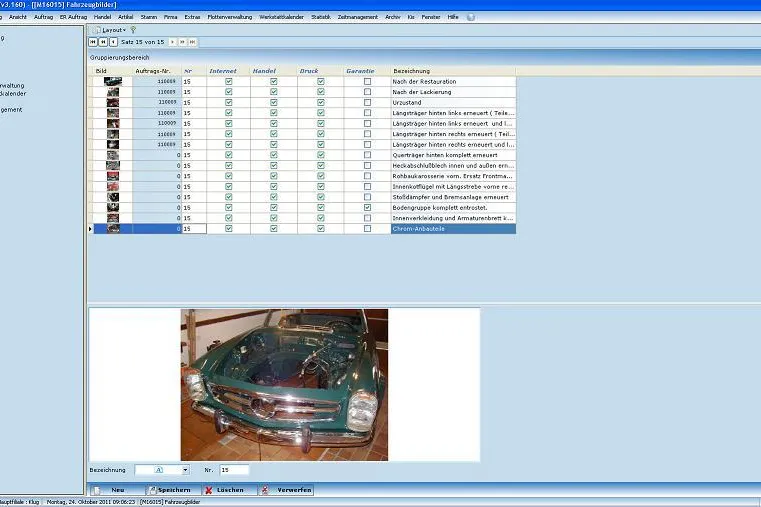Open the Flottenverwaltung menu
The image size is (761, 507).
tap(230, 17)
